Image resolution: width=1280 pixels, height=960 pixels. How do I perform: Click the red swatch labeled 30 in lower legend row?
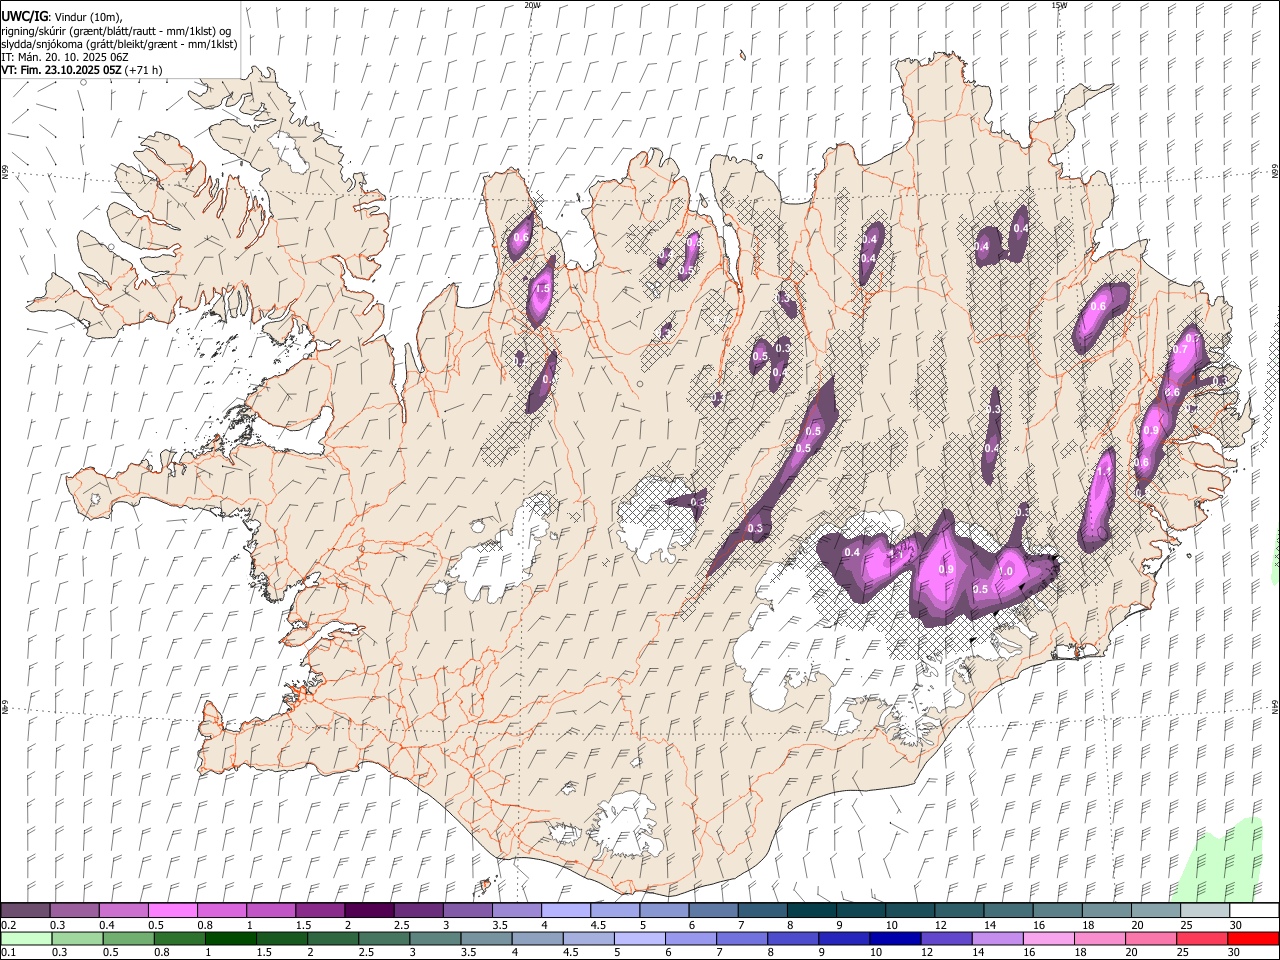[1253, 939]
